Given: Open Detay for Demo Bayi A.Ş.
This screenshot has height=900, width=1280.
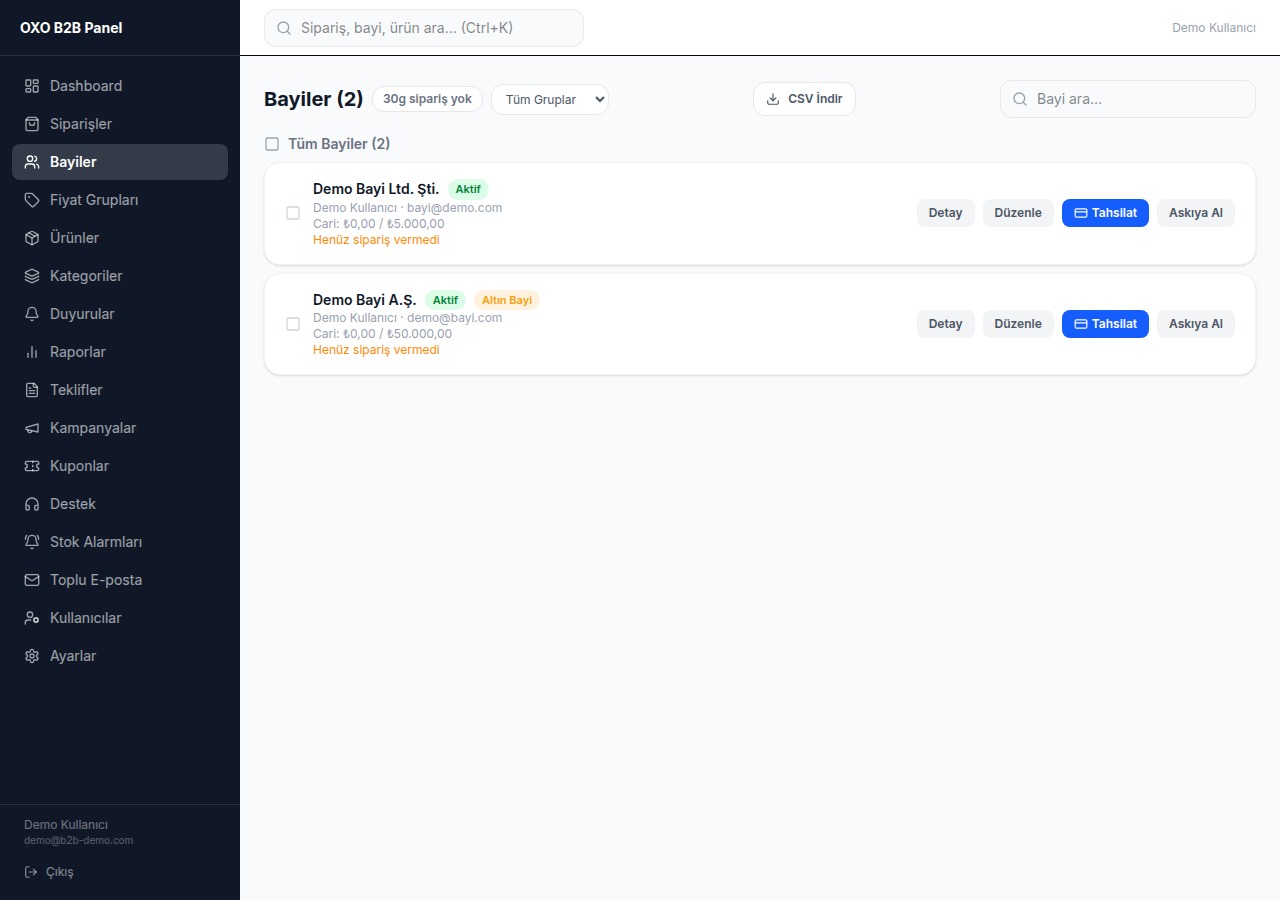Looking at the screenshot, I should tap(945, 324).
